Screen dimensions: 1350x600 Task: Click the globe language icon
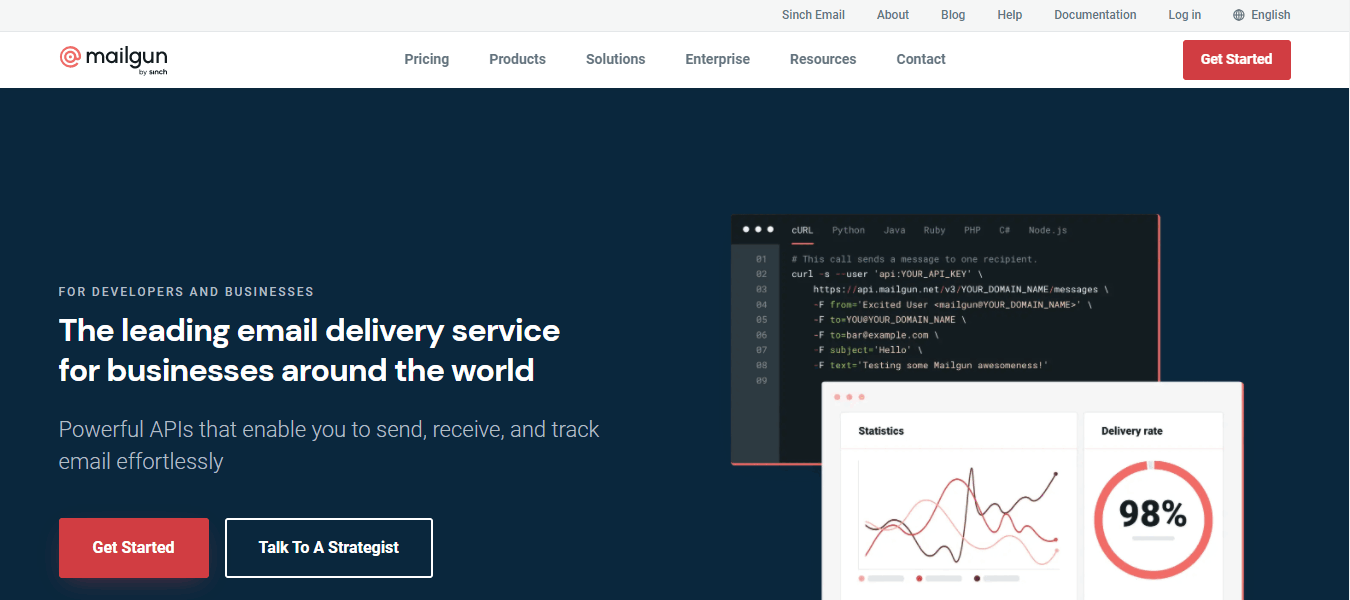(1239, 15)
